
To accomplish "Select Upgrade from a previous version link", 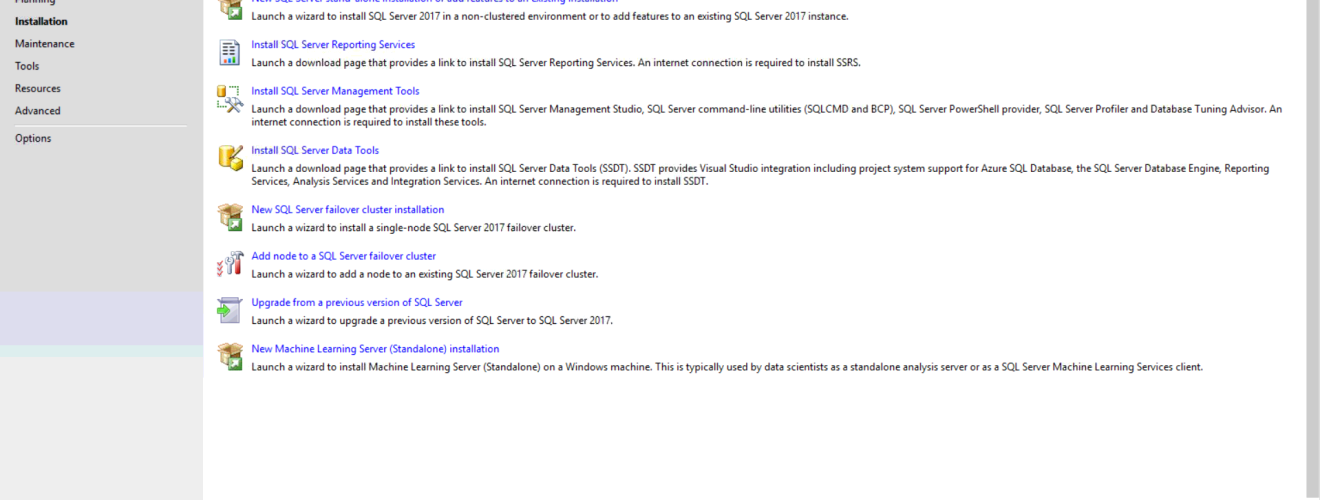I will (356, 302).
